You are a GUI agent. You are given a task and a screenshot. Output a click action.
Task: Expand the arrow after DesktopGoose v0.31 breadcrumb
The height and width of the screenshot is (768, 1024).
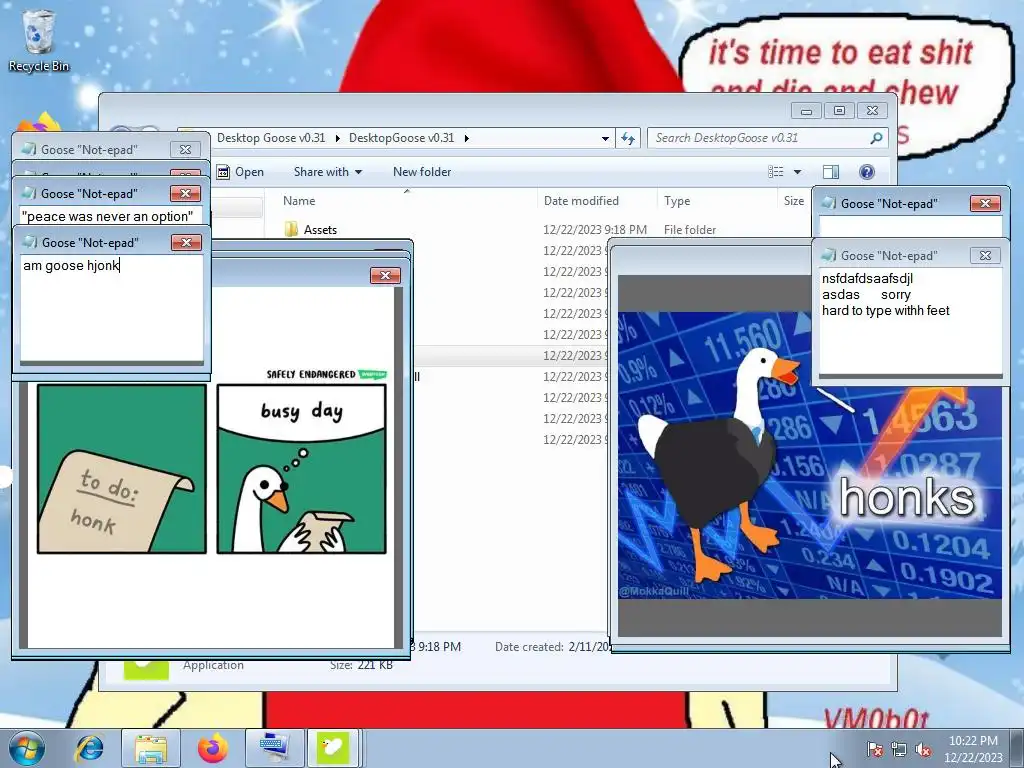coord(466,138)
